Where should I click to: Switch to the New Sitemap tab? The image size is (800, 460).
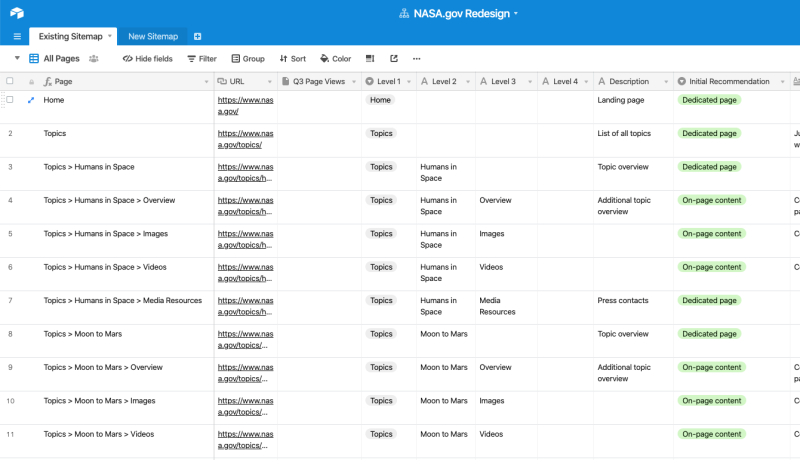(x=153, y=36)
